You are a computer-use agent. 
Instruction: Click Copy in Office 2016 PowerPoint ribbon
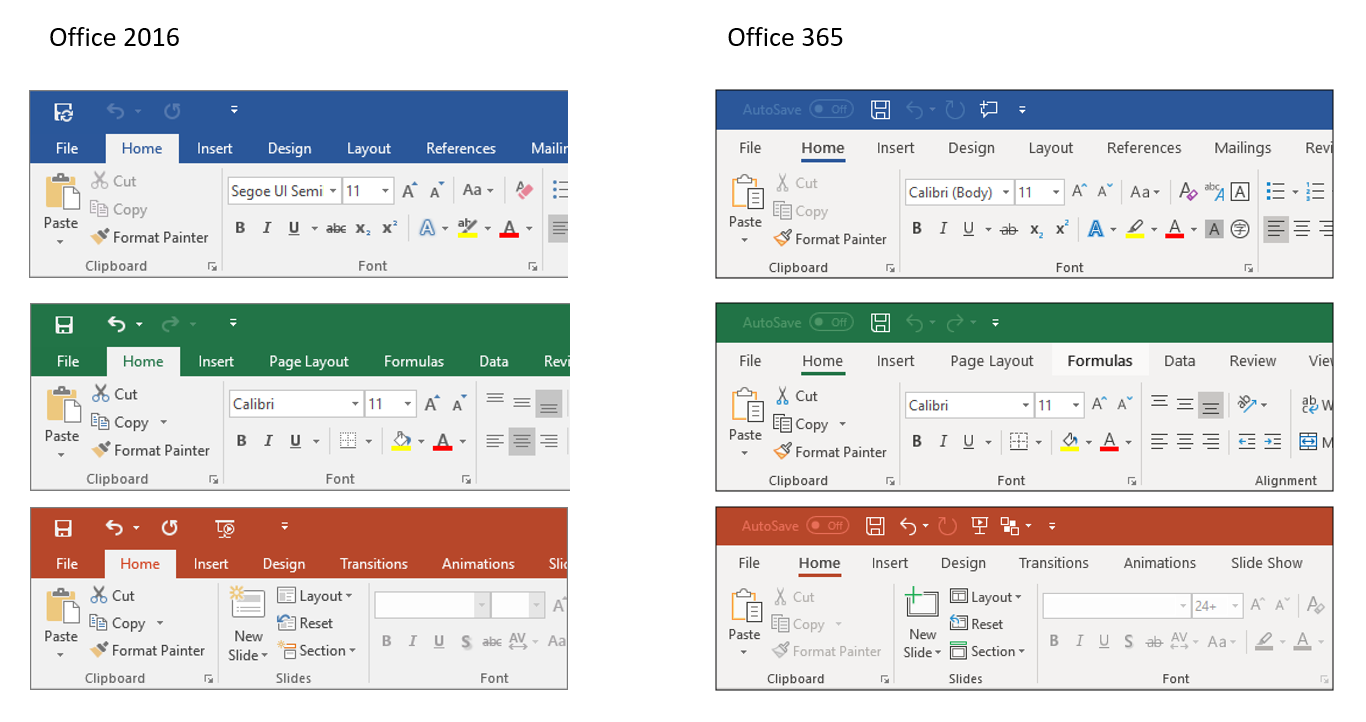point(118,623)
